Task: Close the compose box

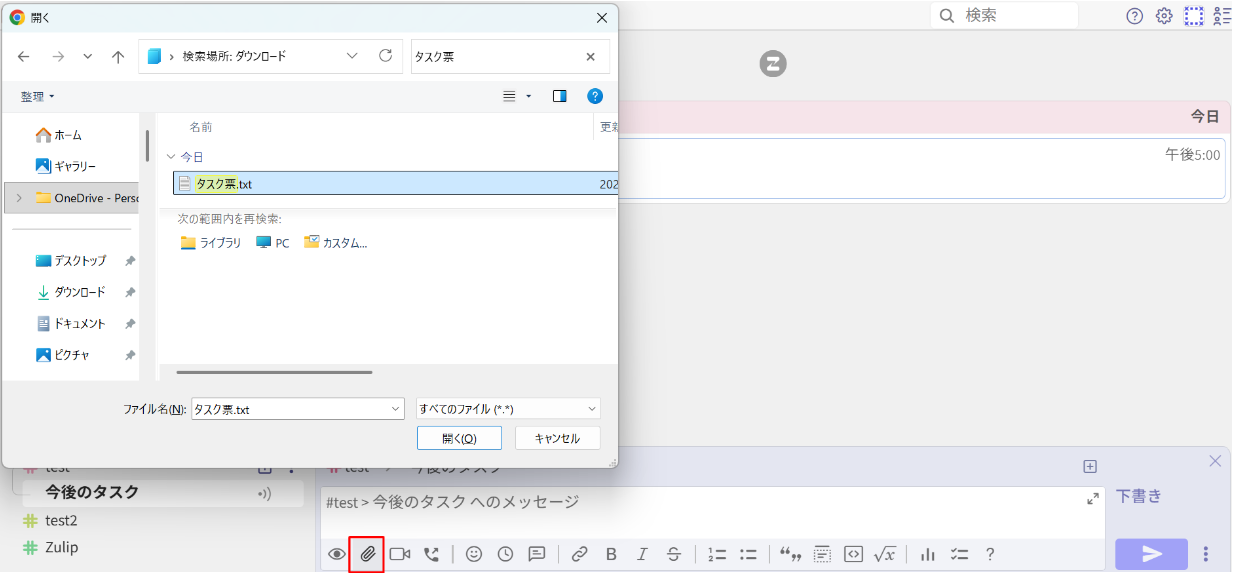Action: click(1215, 461)
